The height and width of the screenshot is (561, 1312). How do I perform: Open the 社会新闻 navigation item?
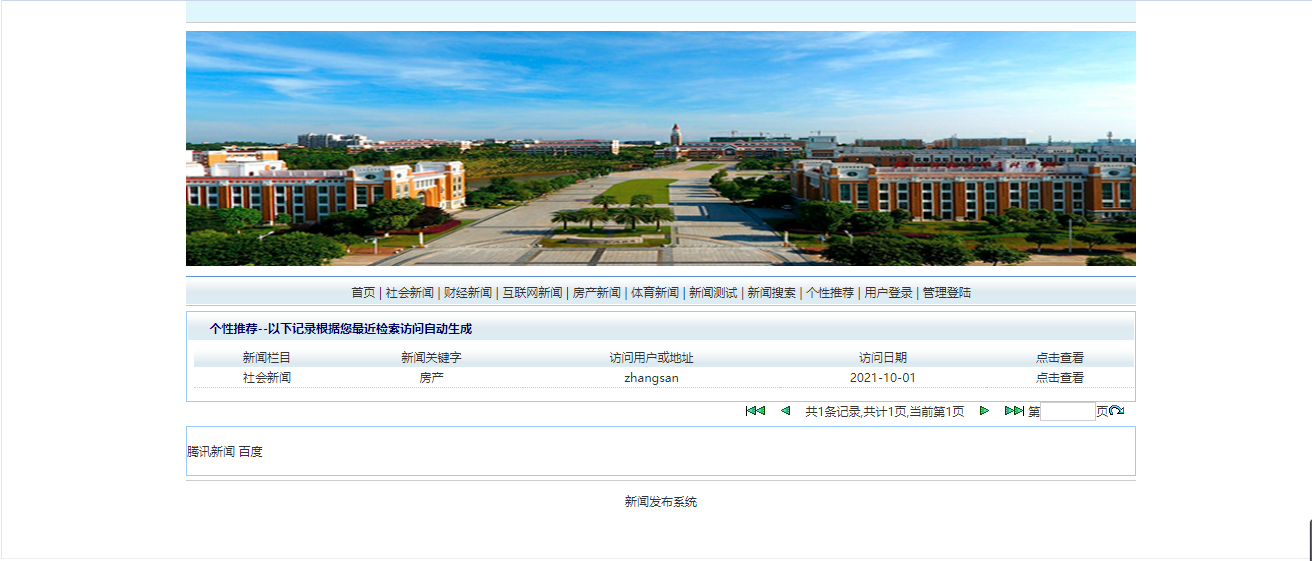tap(410, 293)
